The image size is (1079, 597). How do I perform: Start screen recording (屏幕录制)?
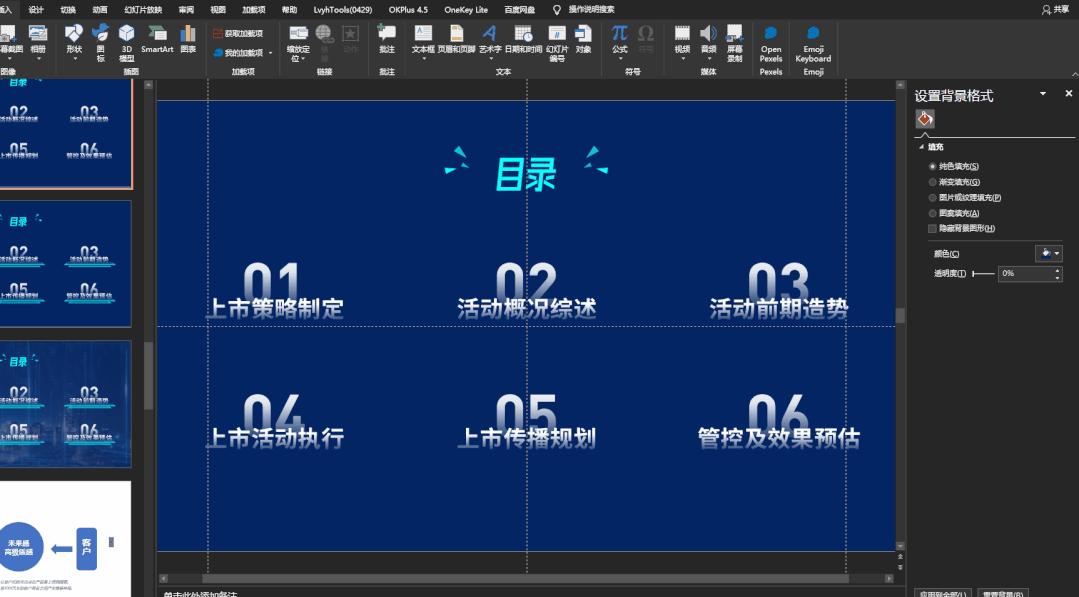click(736, 42)
